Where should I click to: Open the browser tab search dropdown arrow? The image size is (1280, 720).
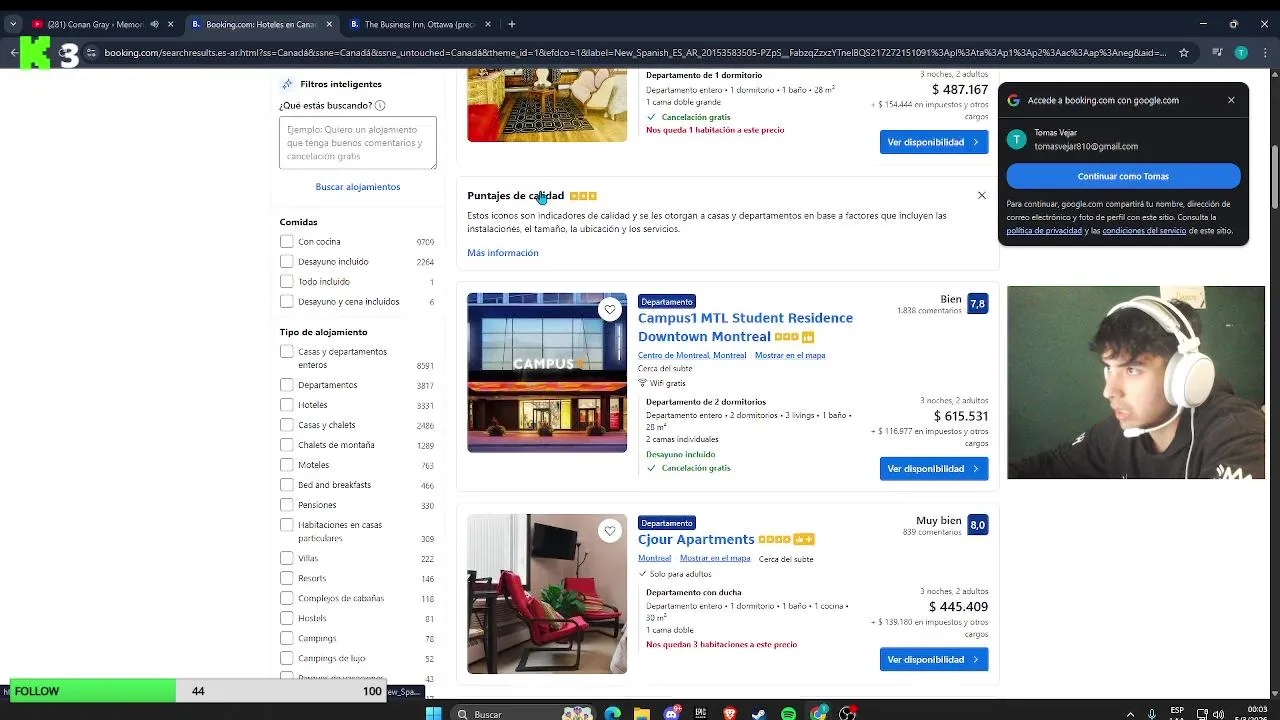pos(13,24)
